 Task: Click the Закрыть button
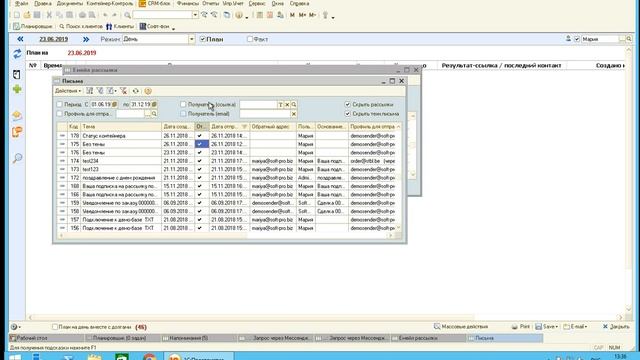click(x=616, y=327)
